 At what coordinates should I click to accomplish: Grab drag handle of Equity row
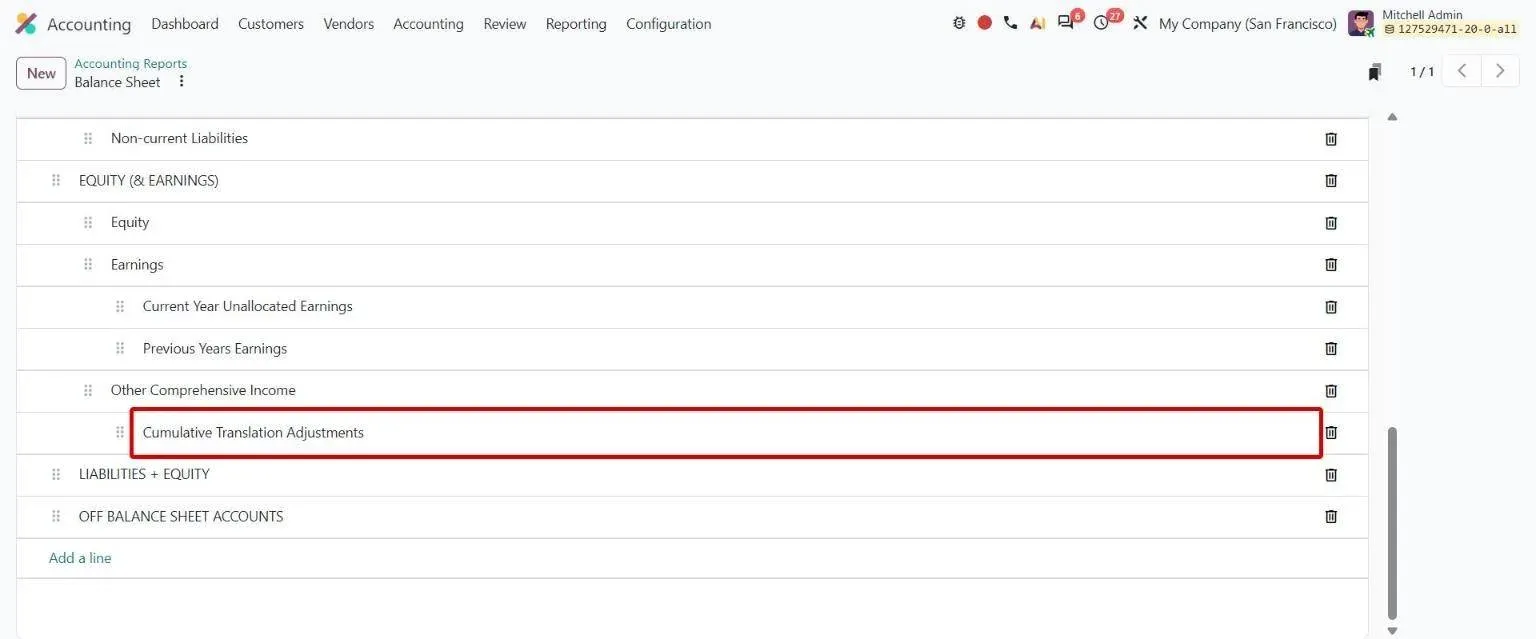88,223
